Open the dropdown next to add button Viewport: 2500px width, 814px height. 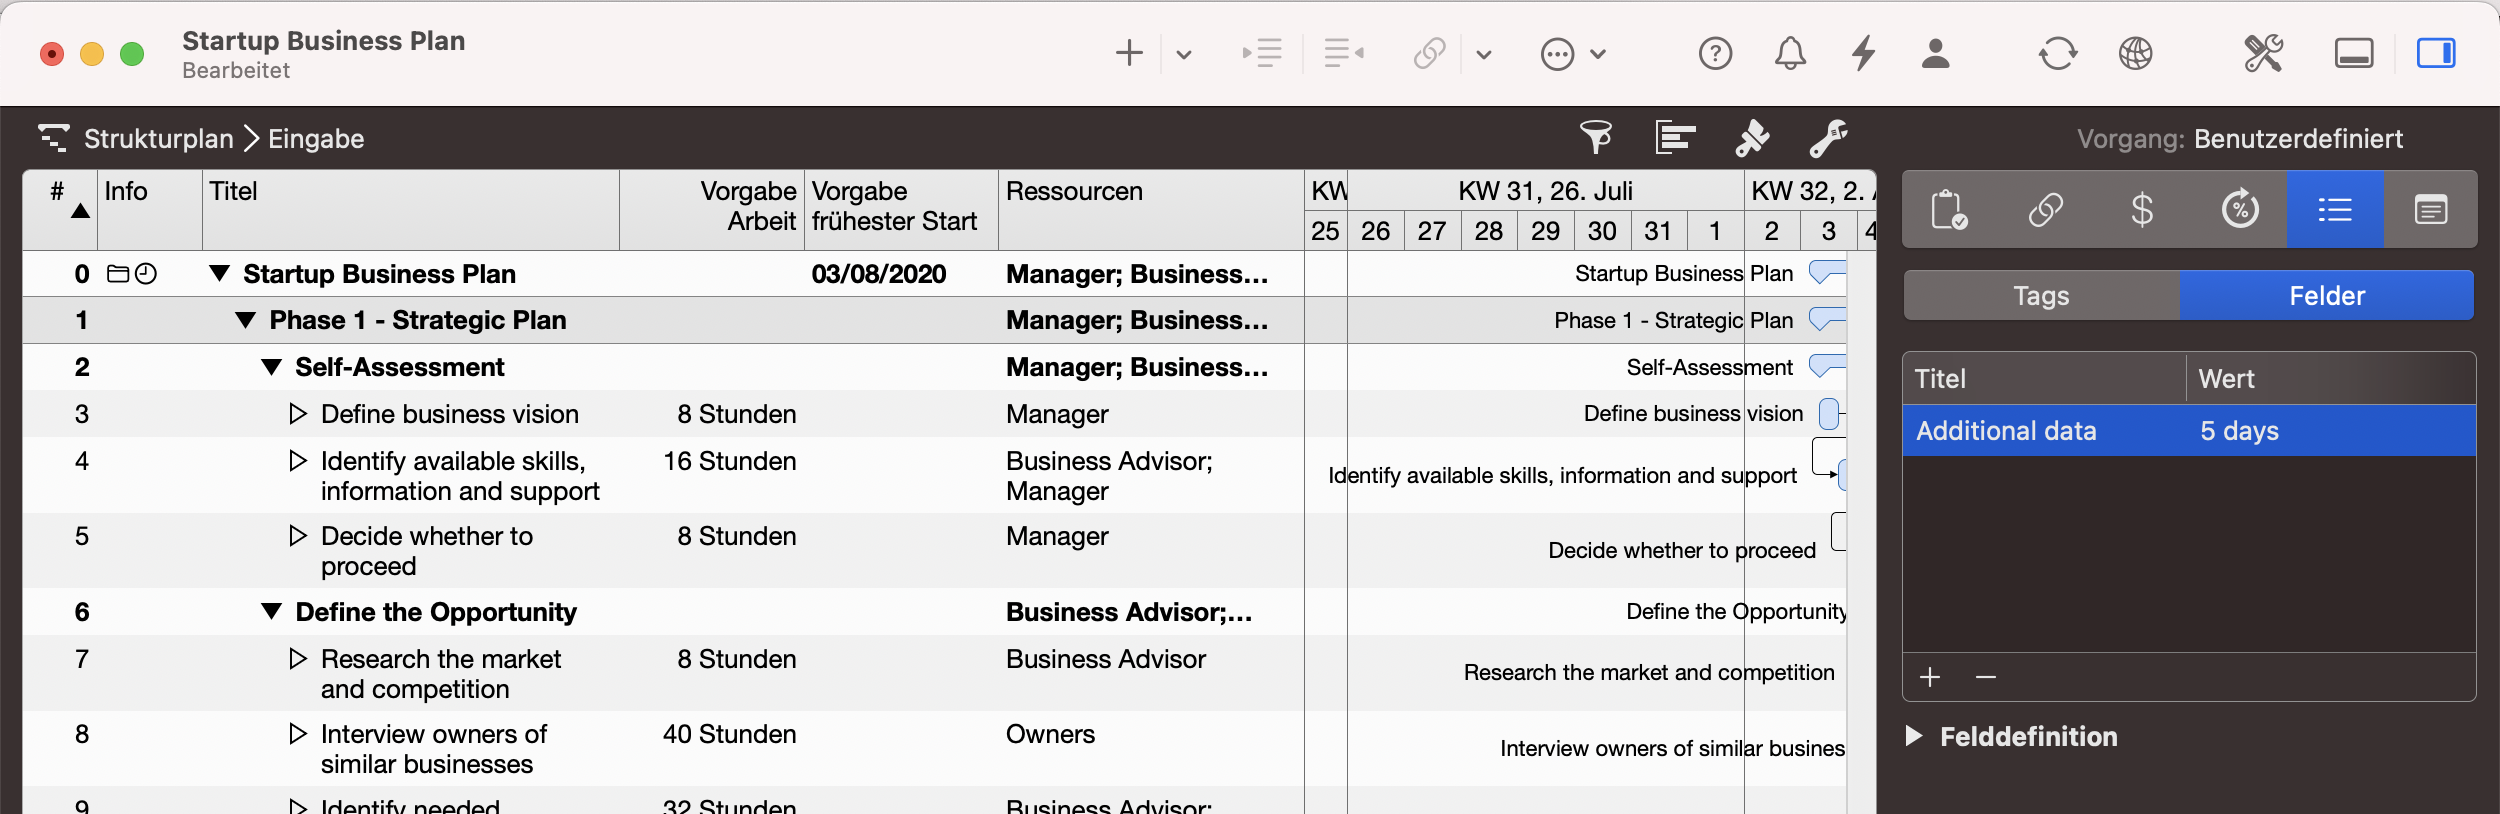pos(1184,54)
